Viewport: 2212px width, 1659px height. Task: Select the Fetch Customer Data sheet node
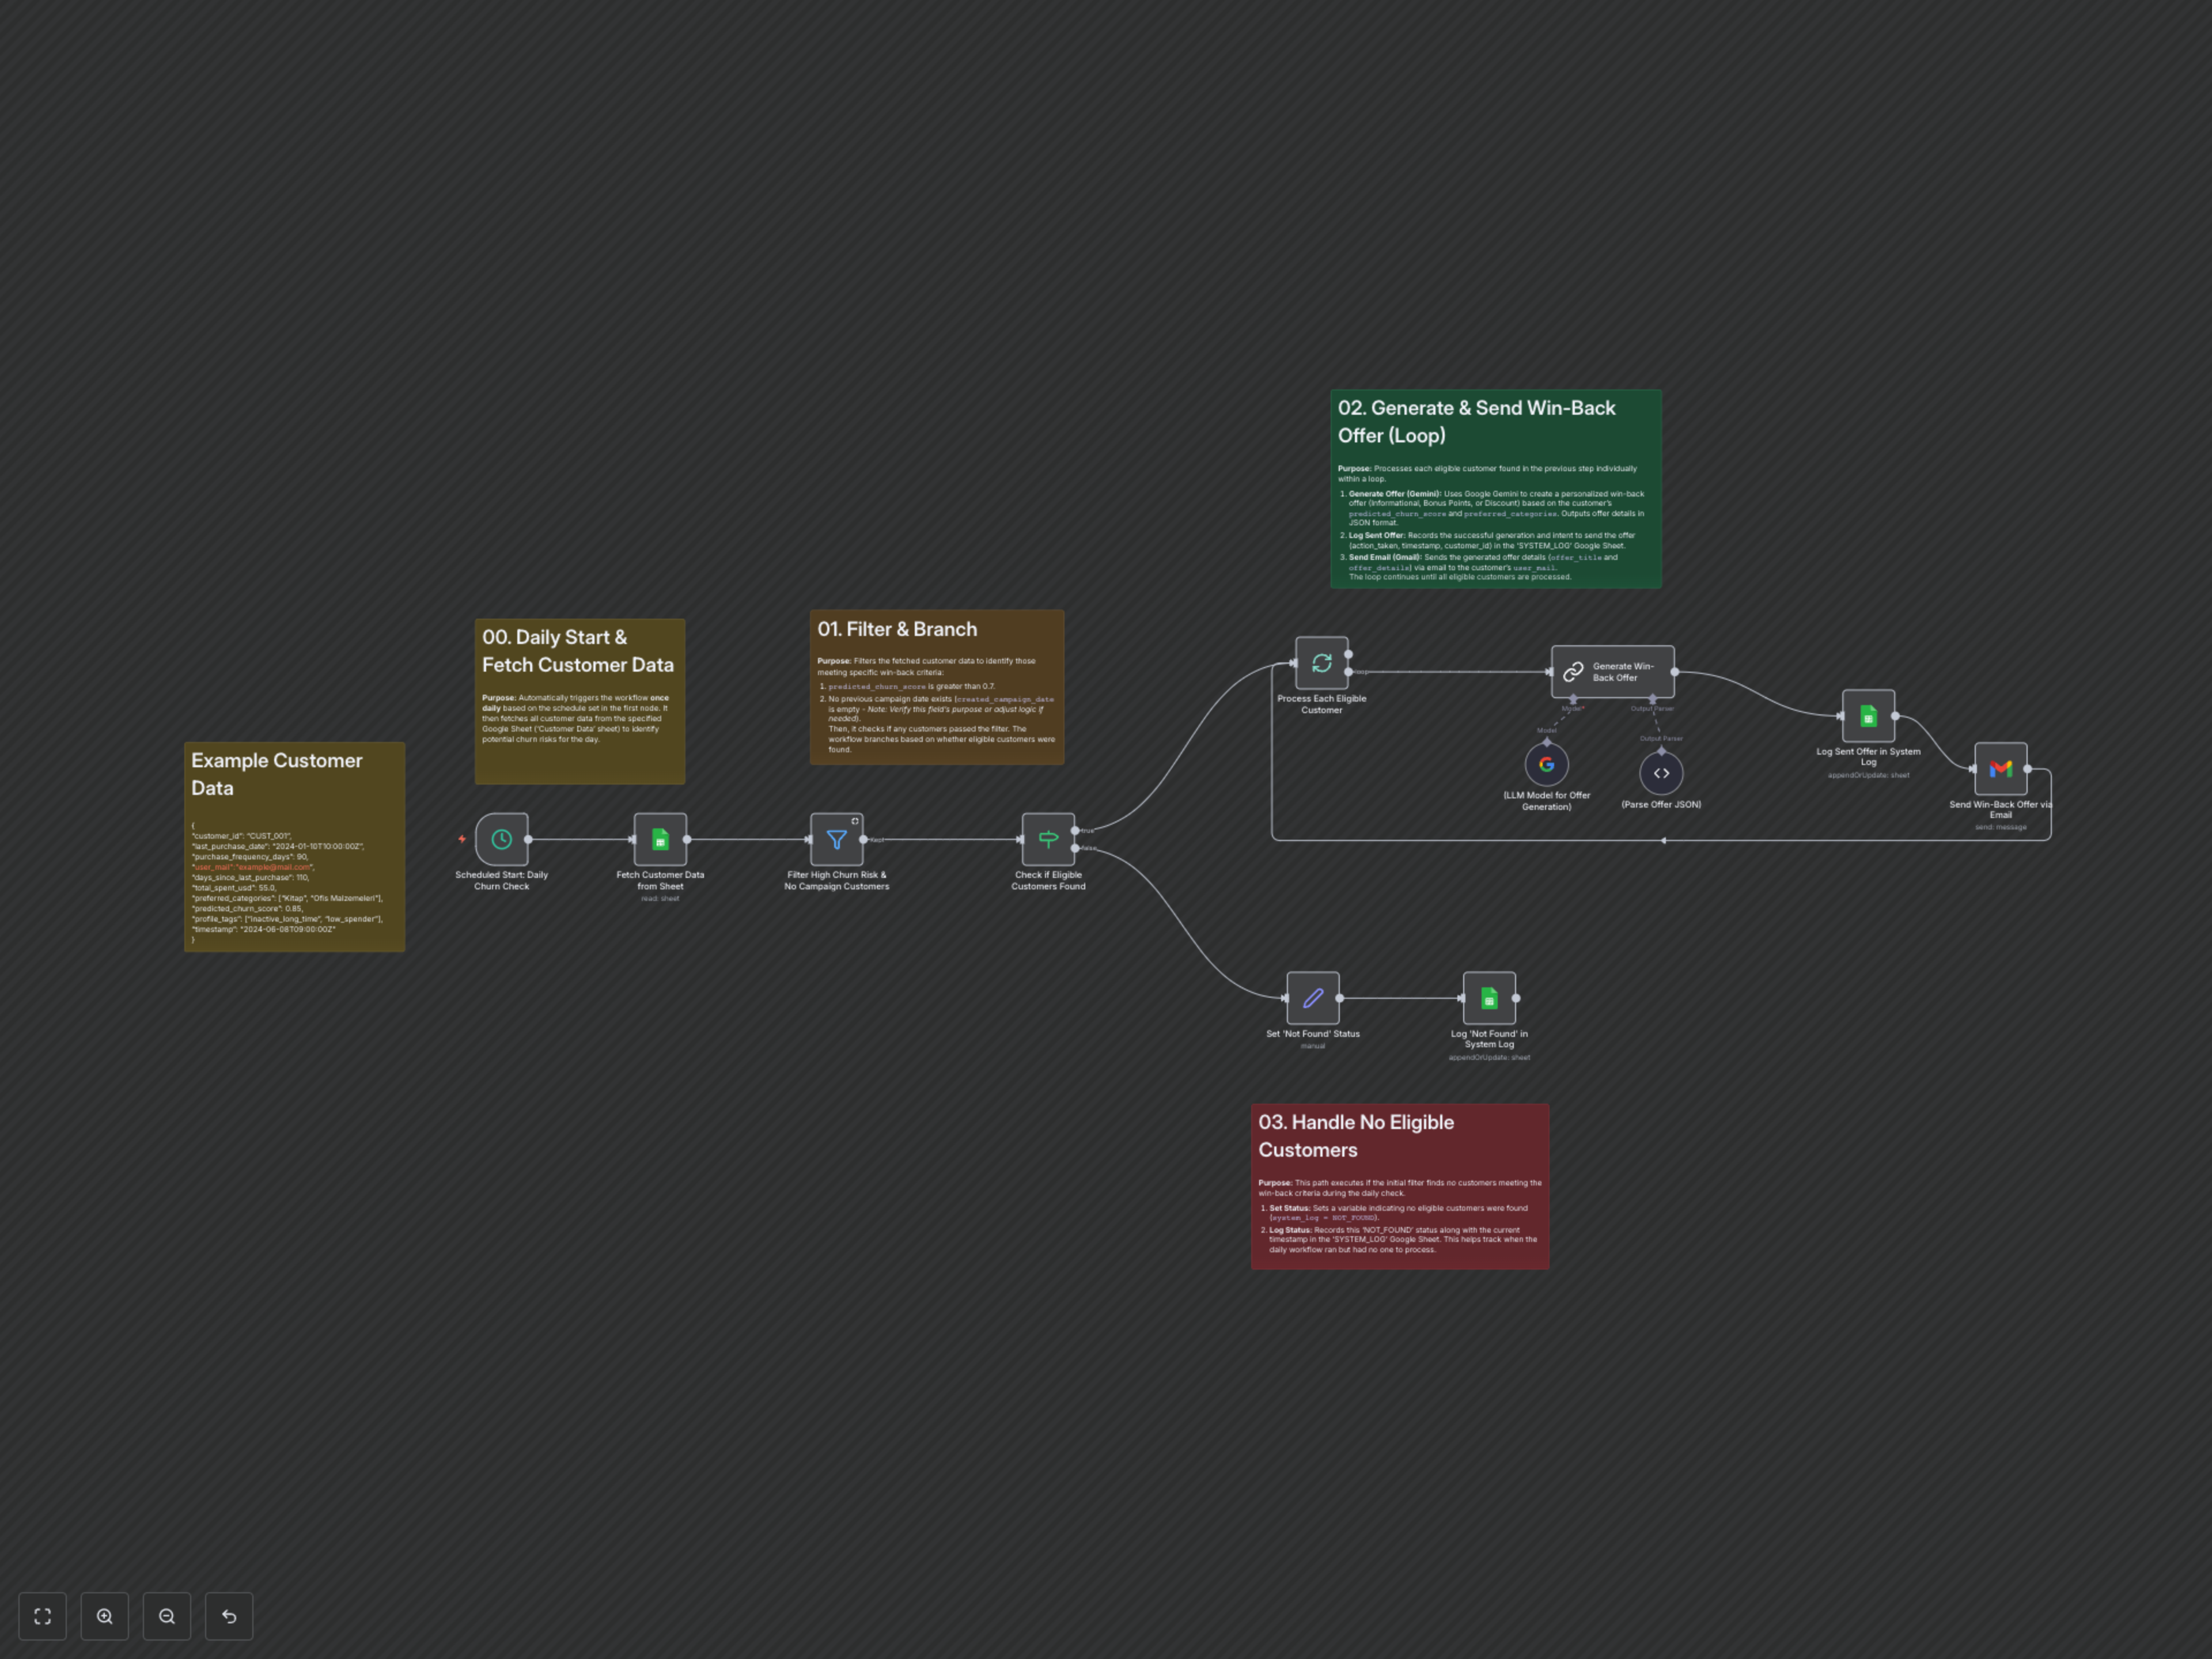pyautogui.click(x=660, y=839)
